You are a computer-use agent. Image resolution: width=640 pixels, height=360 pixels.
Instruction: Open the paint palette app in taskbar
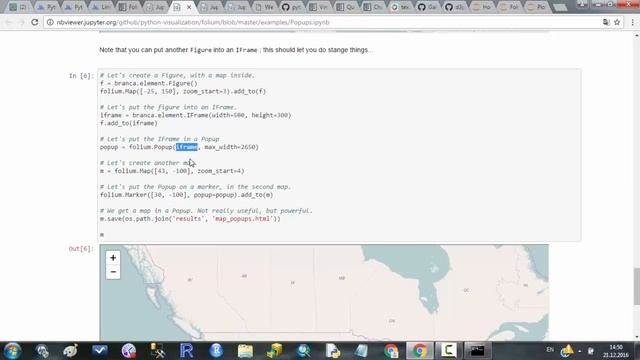[71, 351]
